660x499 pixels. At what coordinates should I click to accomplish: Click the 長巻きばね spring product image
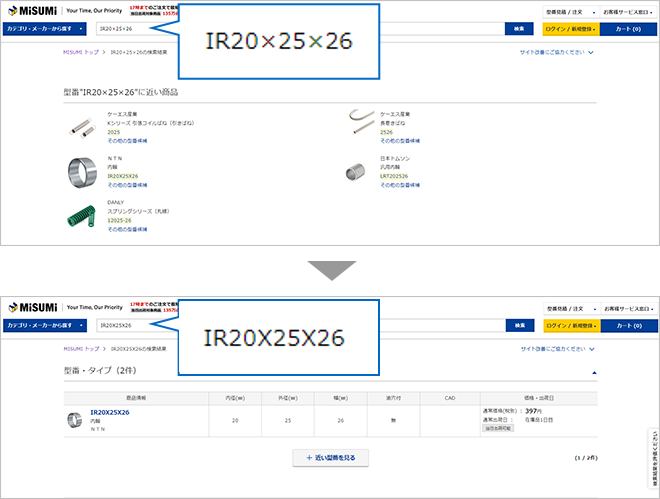point(358,124)
